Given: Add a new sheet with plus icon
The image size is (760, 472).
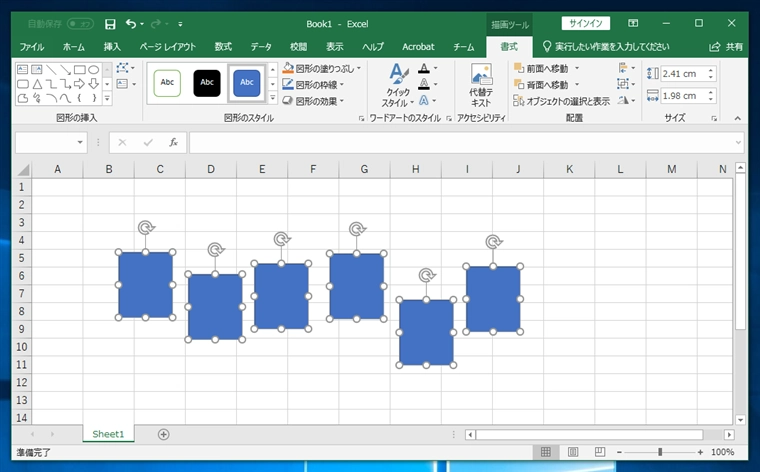Looking at the screenshot, I should tap(164, 434).
